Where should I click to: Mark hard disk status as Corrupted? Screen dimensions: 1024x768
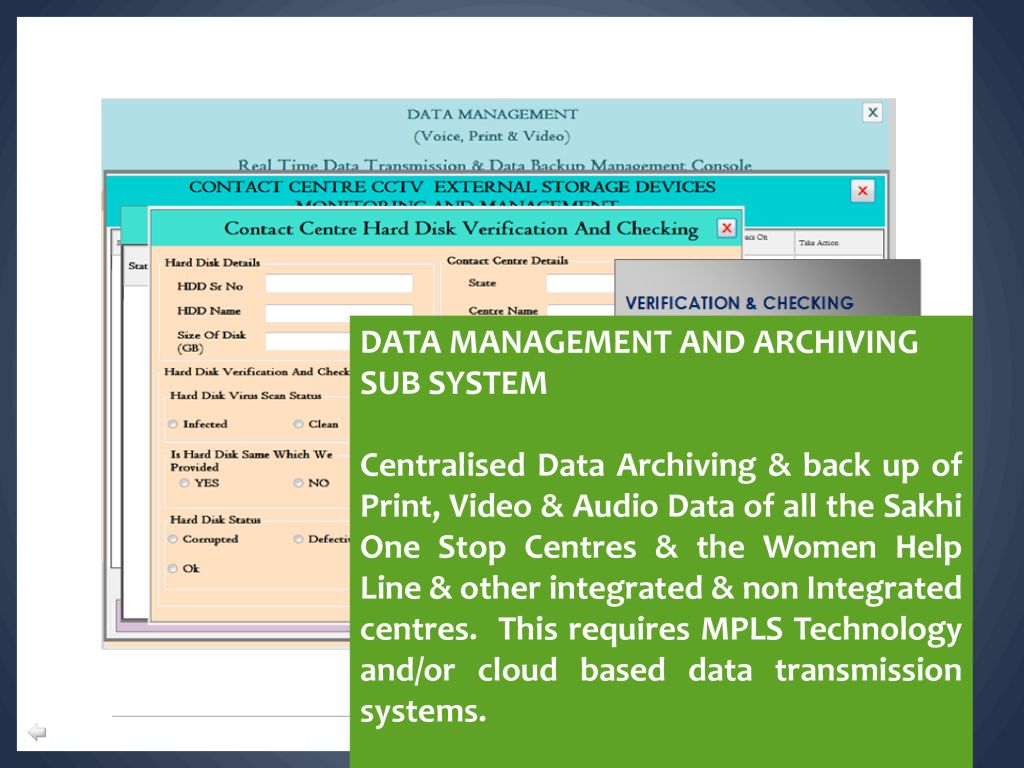tap(173, 539)
